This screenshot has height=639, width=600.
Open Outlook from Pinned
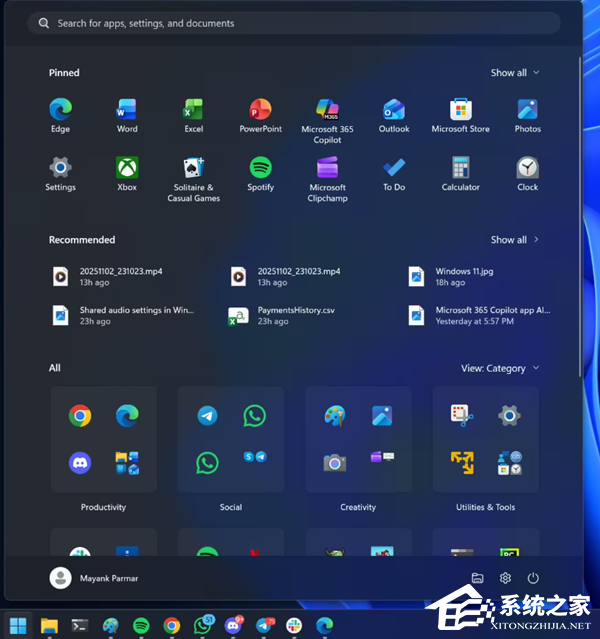[394, 116]
